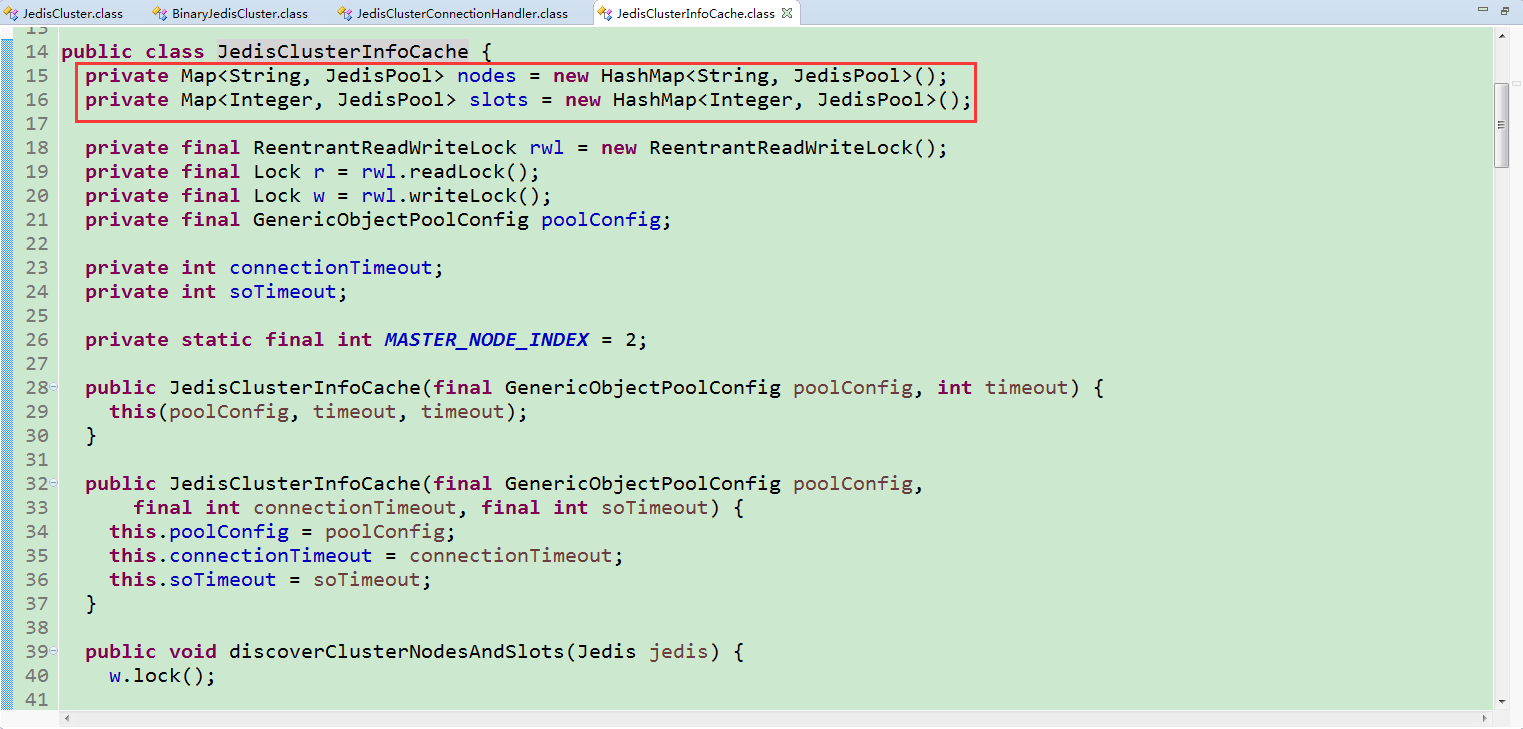Click 'Map<Integer, JedisPool>' type on line 16
1523x729 pixels.
click(x=319, y=100)
